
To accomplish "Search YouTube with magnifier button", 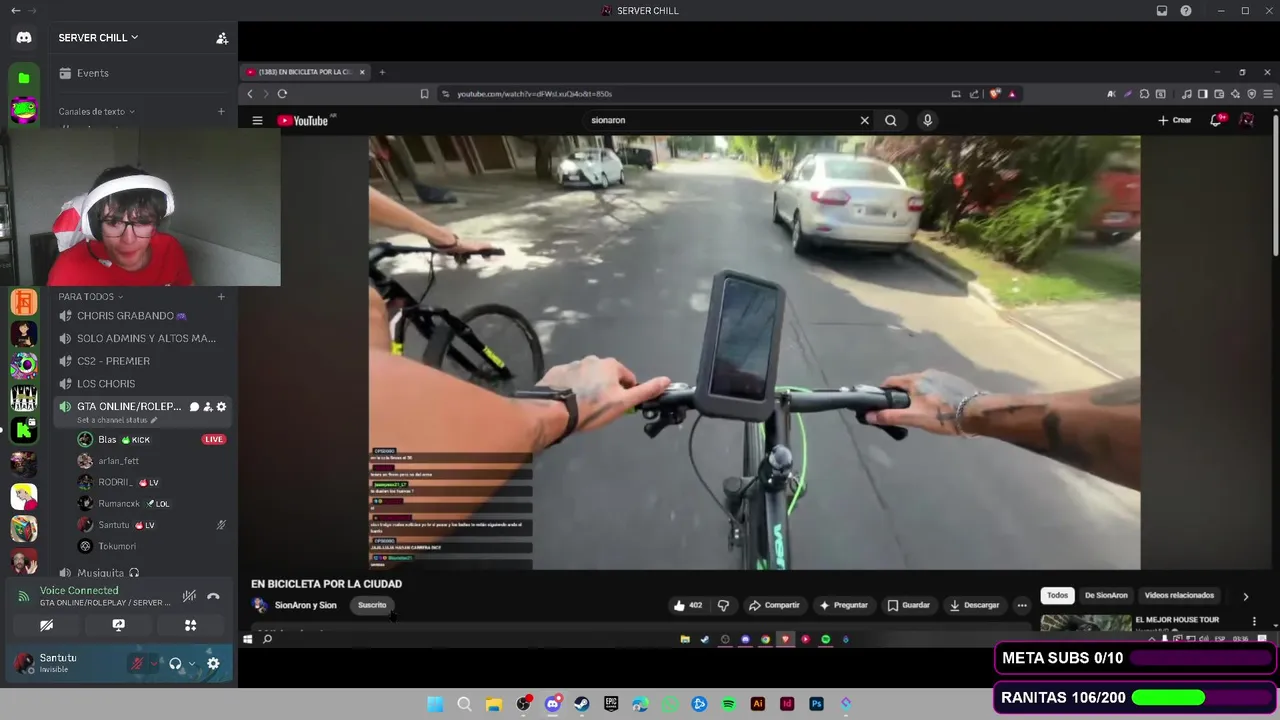I will [x=891, y=121].
